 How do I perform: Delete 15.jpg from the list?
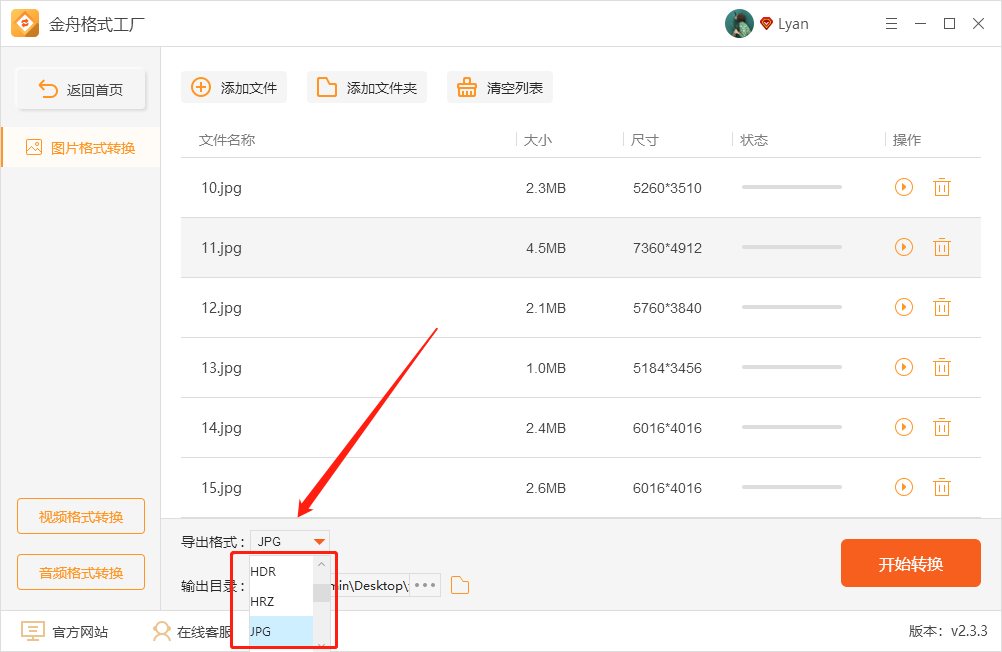point(942,488)
